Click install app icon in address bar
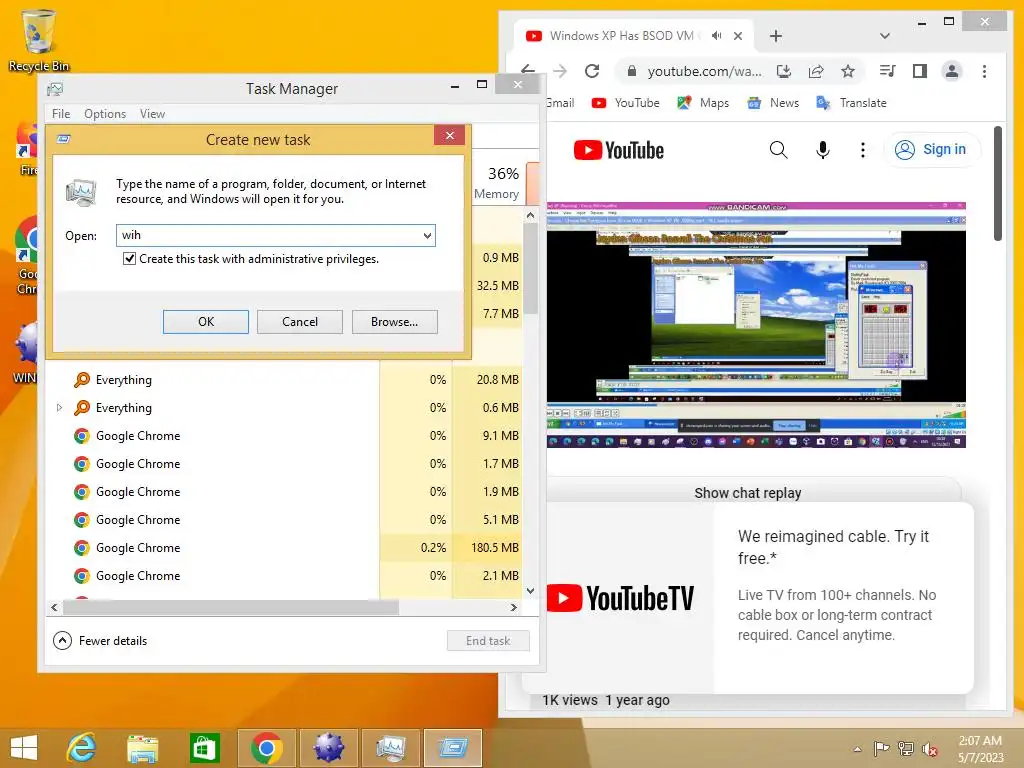The width and height of the screenshot is (1024, 768). [x=784, y=71]
